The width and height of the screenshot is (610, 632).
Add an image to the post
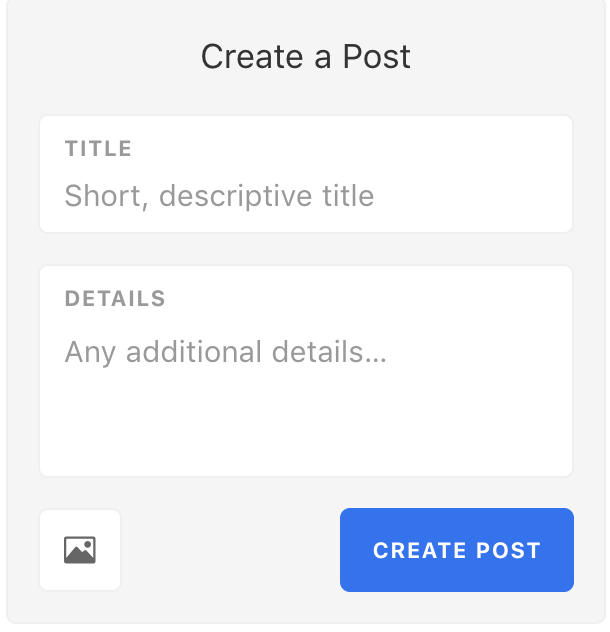point(80,550)
